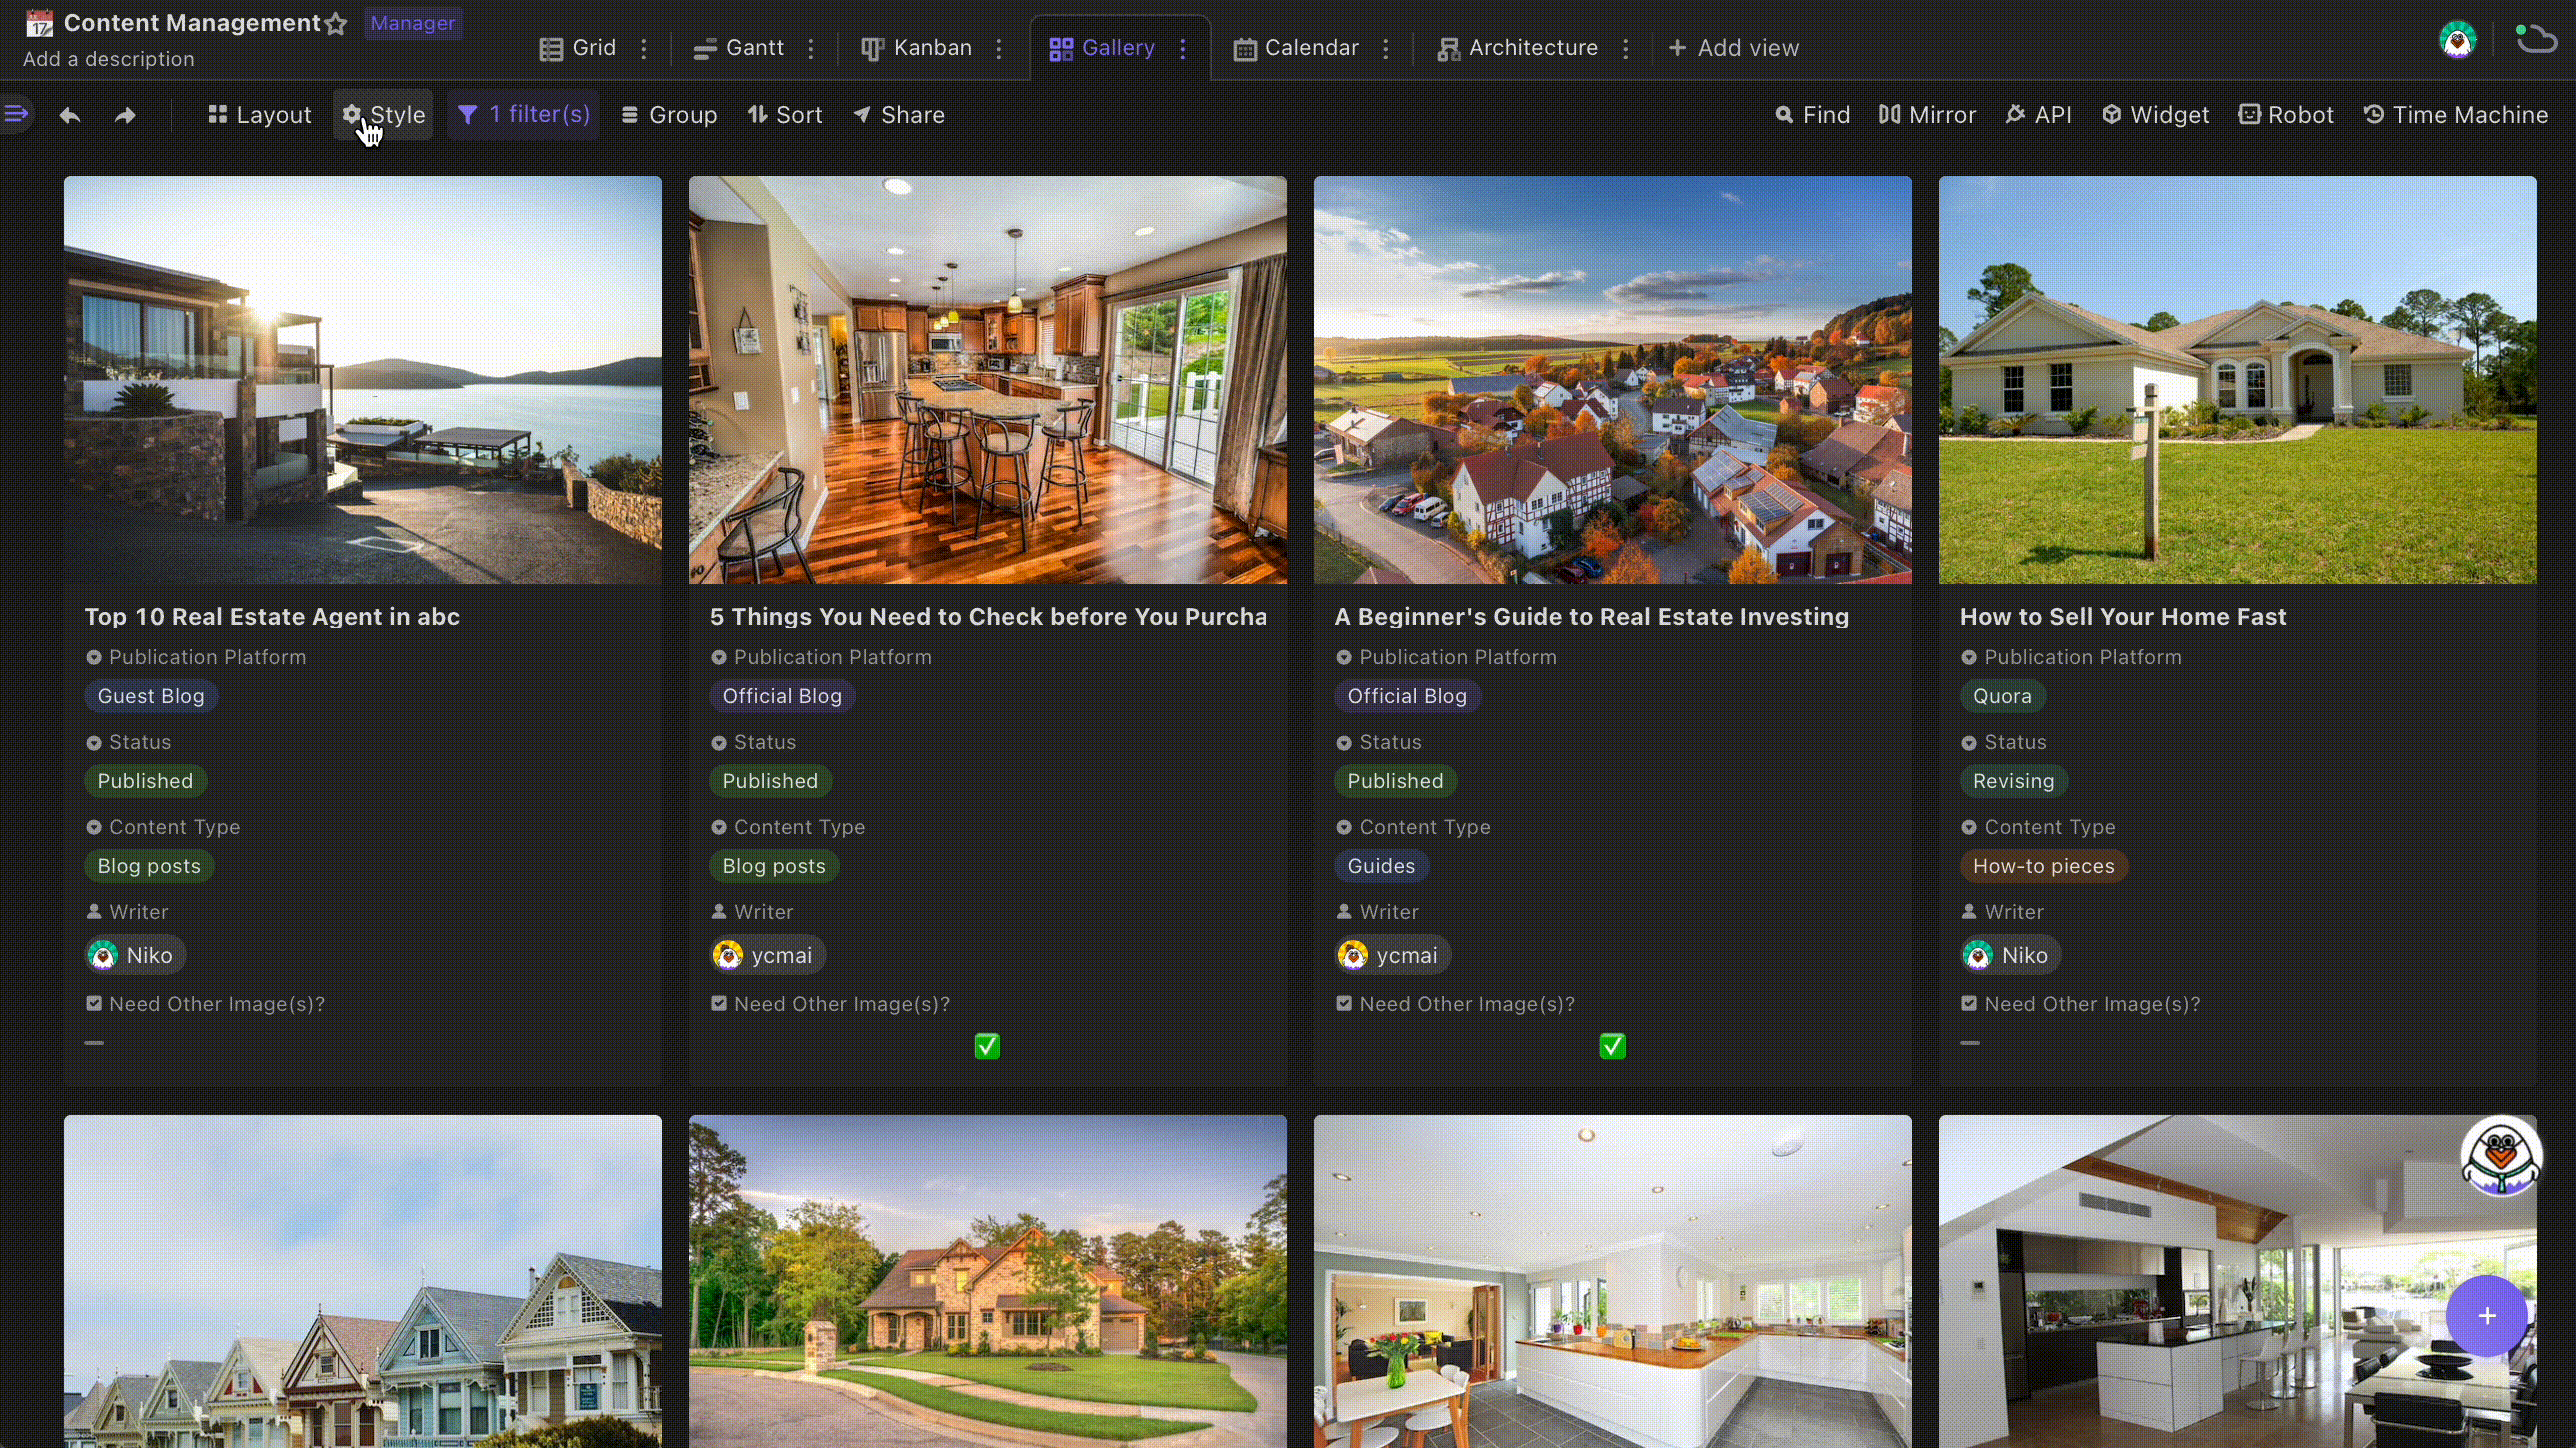Viewport: 2576px width, 1448px height.
Task: Add a new record with plus button
Action: [2487, 1315]
